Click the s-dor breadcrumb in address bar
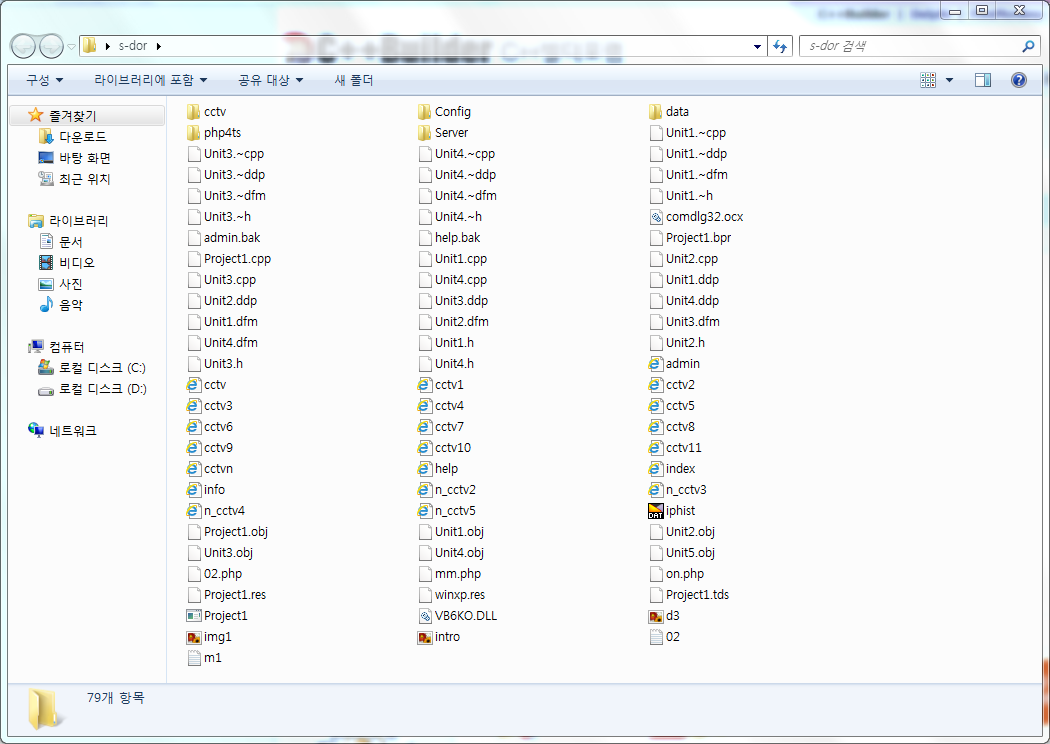The height and width of the screenshot is (744, 1050). pyautogui.click(x=131, y=46)
